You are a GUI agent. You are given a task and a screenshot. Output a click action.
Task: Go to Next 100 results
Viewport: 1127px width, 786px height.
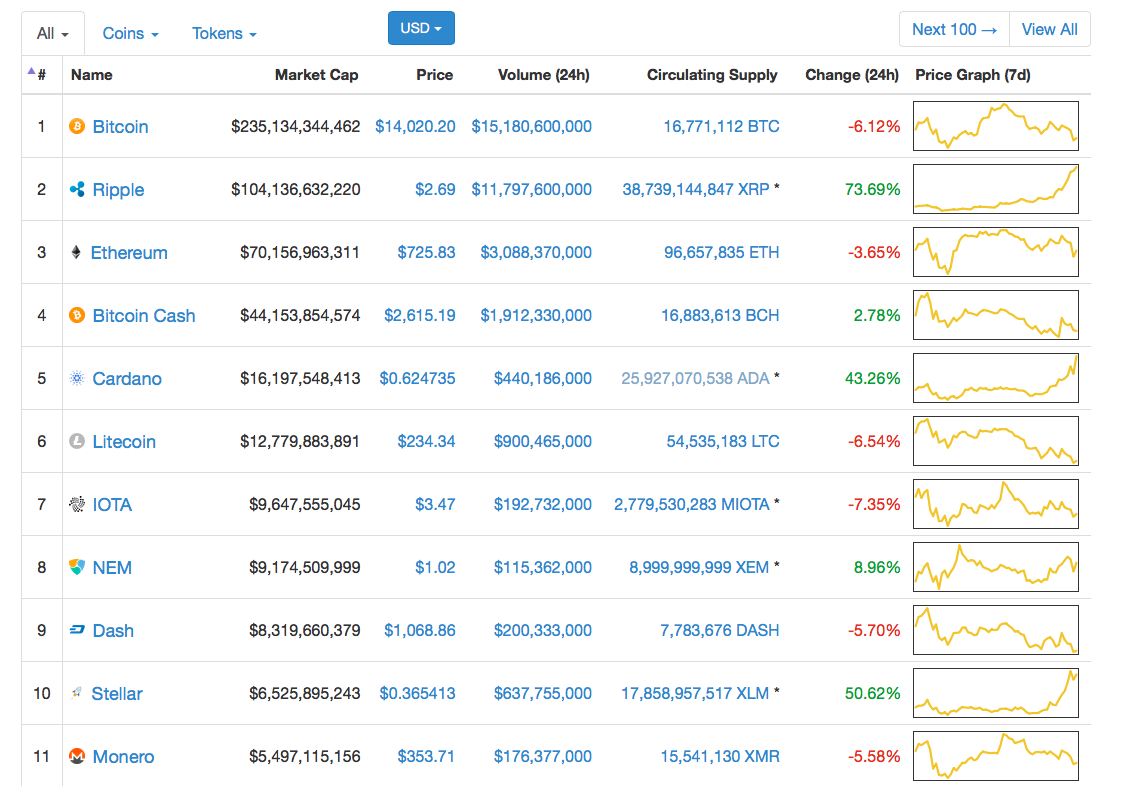pos(954,29)
